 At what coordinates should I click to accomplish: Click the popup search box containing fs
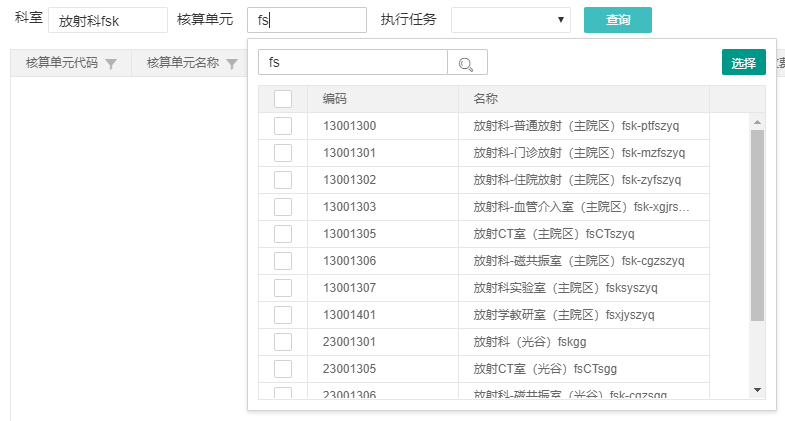point(352,63)
